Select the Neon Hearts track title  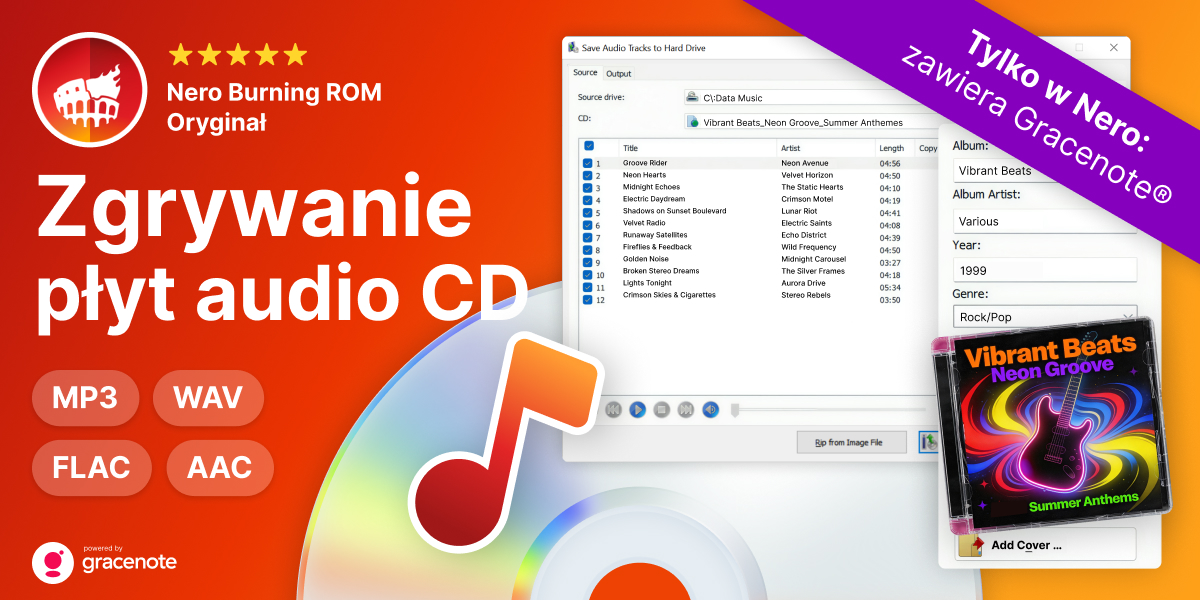click(x=644, y=175)
